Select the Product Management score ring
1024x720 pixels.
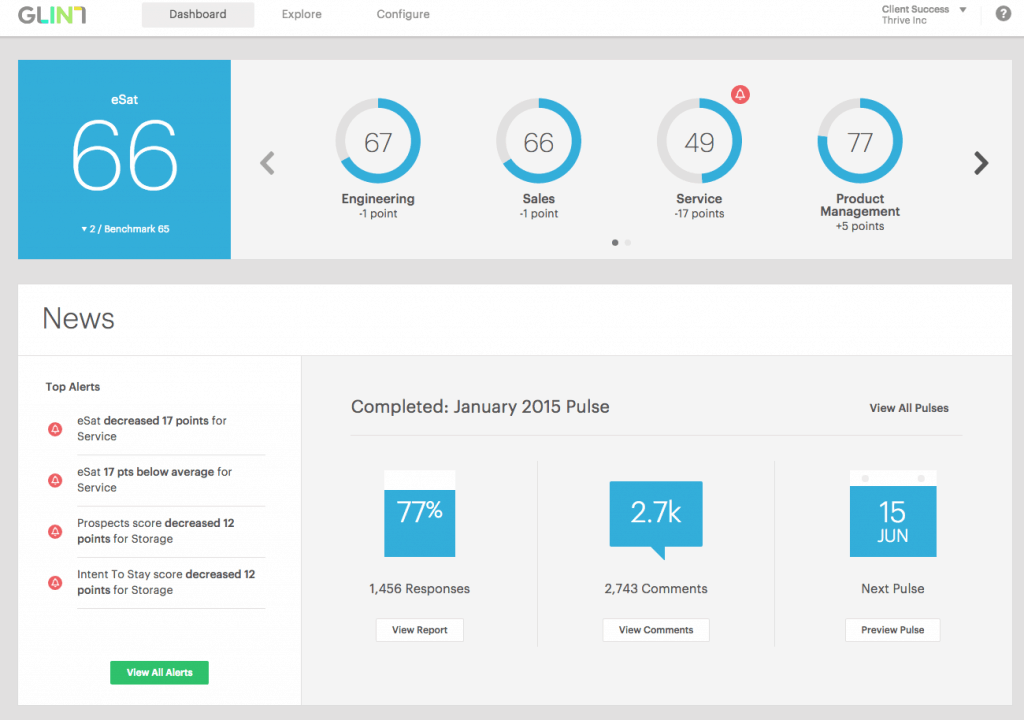(x=860, y=140)
